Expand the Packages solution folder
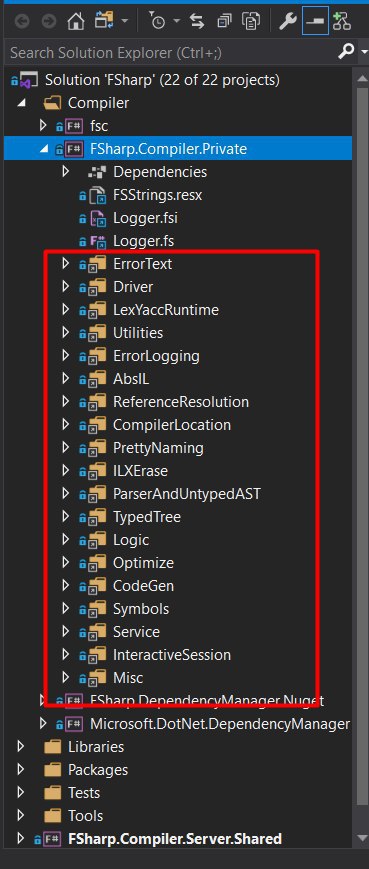The image size is (369, 869). click(21, 769)
